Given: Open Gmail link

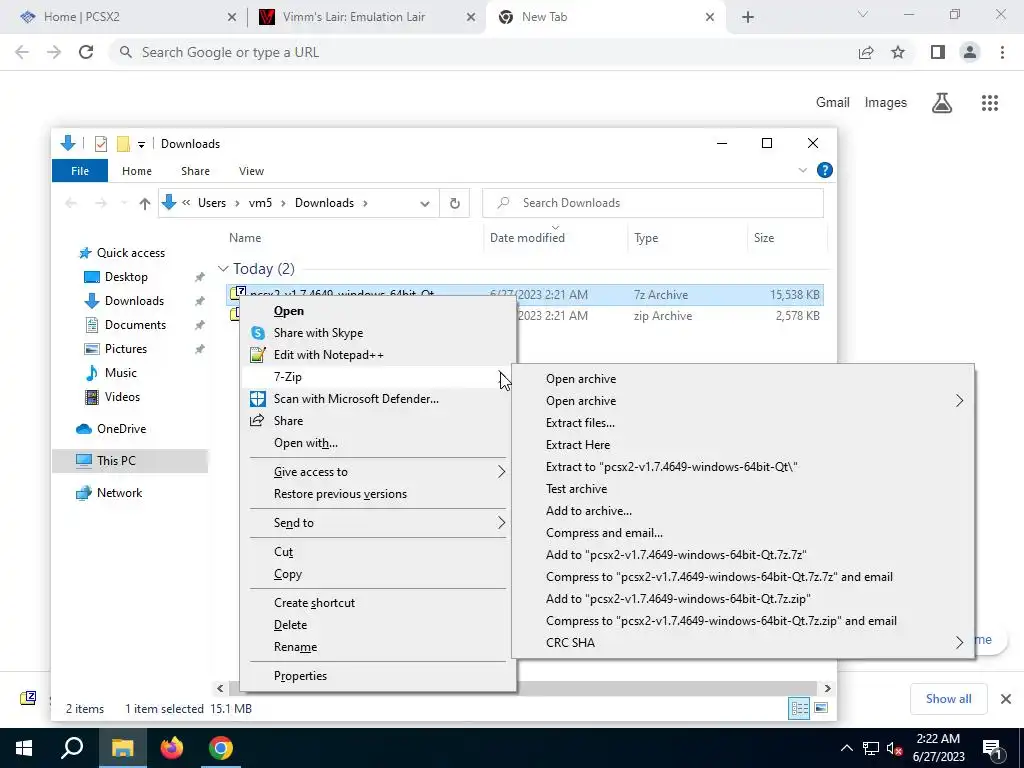Looking at the screenshot, I should coord(833,103).
